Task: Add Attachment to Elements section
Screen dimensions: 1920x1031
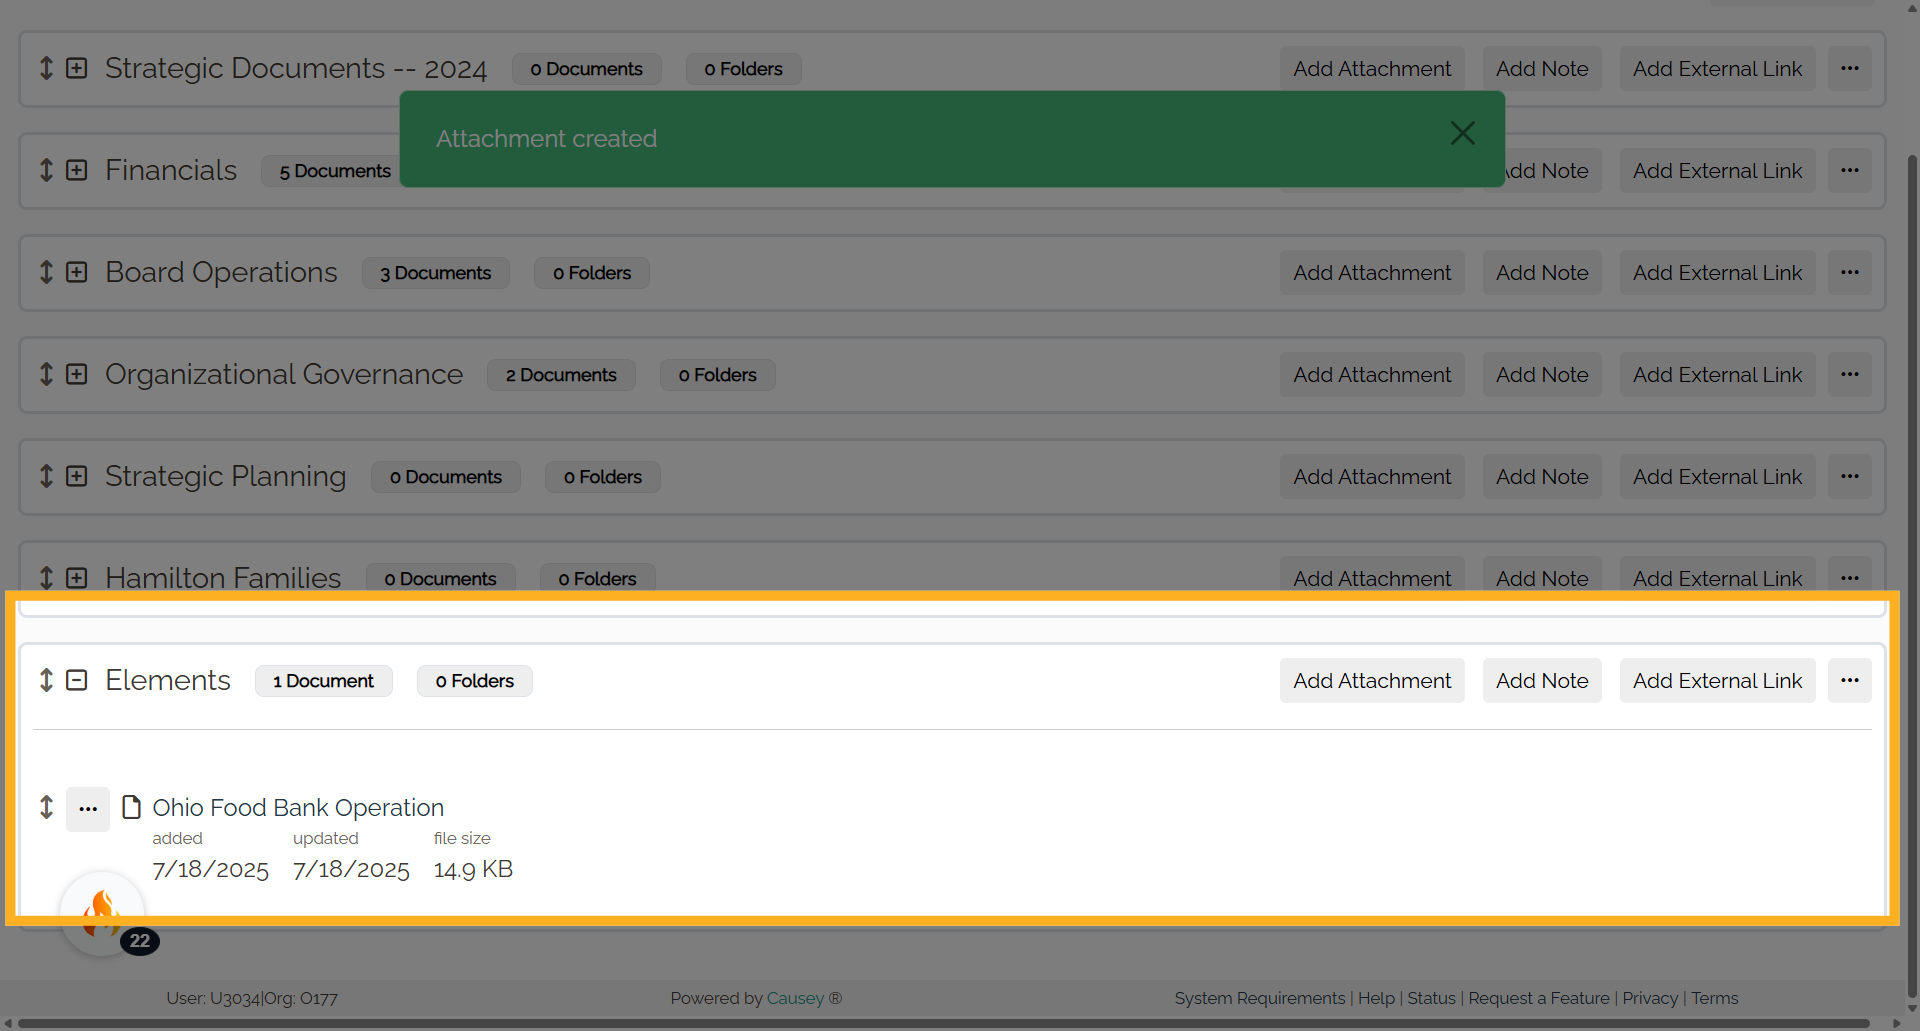Action: point(1372,681)
